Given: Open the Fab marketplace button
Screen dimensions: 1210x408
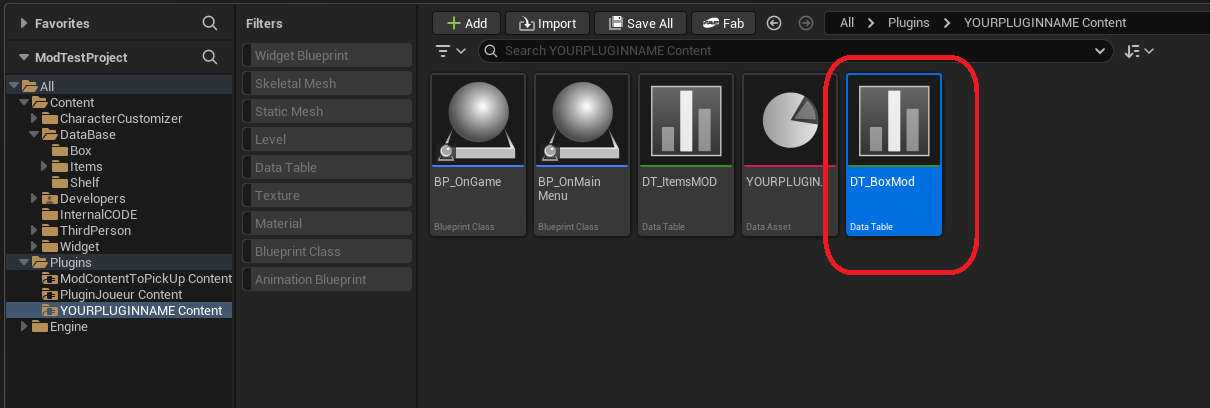Looking at the screenshot, I should [x=723, y=23].
